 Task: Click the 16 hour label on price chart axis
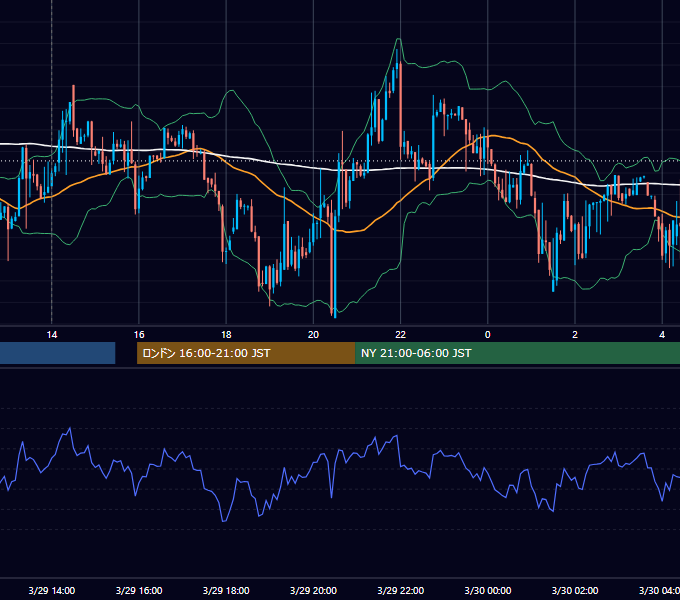click(139, 335)
